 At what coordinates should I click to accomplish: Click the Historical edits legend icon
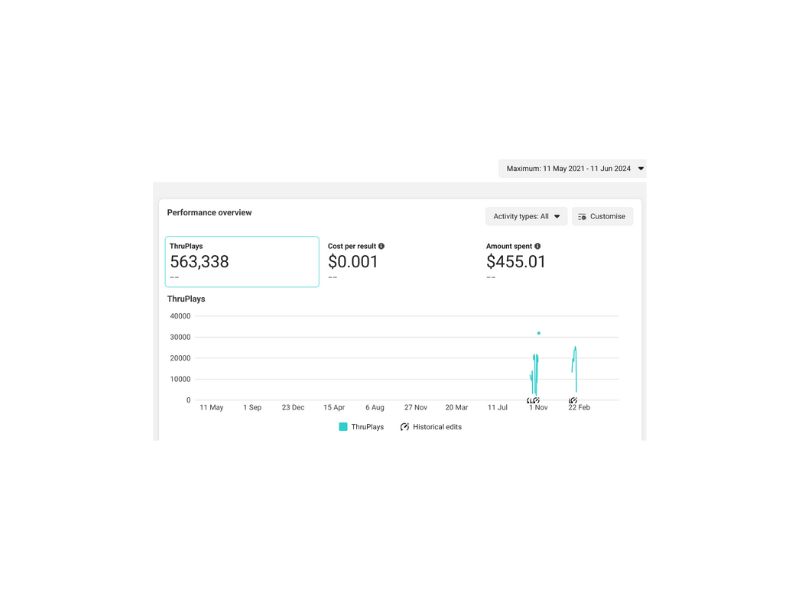click(405, 427)
